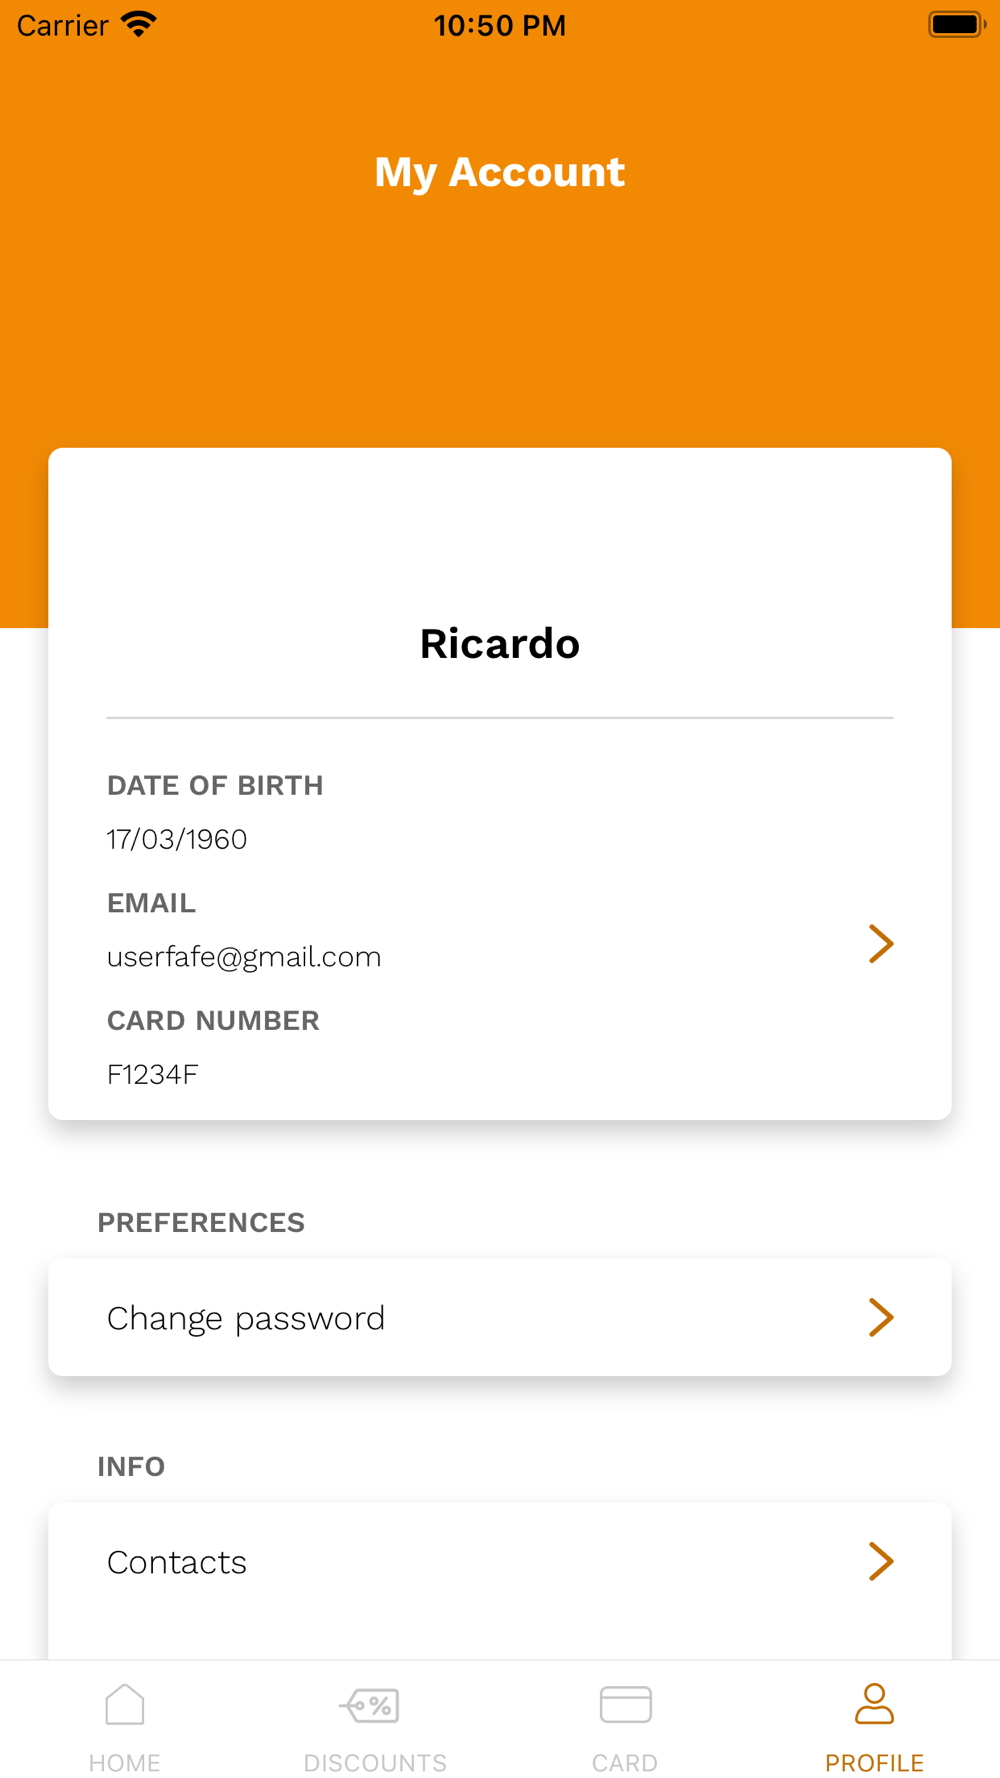Open the Discounts tag icon
This screenshot has height=1778, width=1000.
click(x=371, y=1705)
